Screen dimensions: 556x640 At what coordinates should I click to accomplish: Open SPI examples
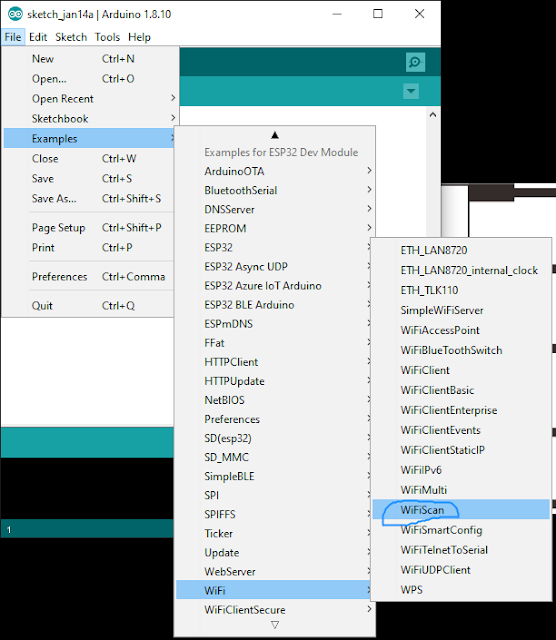tap(274, 496)
